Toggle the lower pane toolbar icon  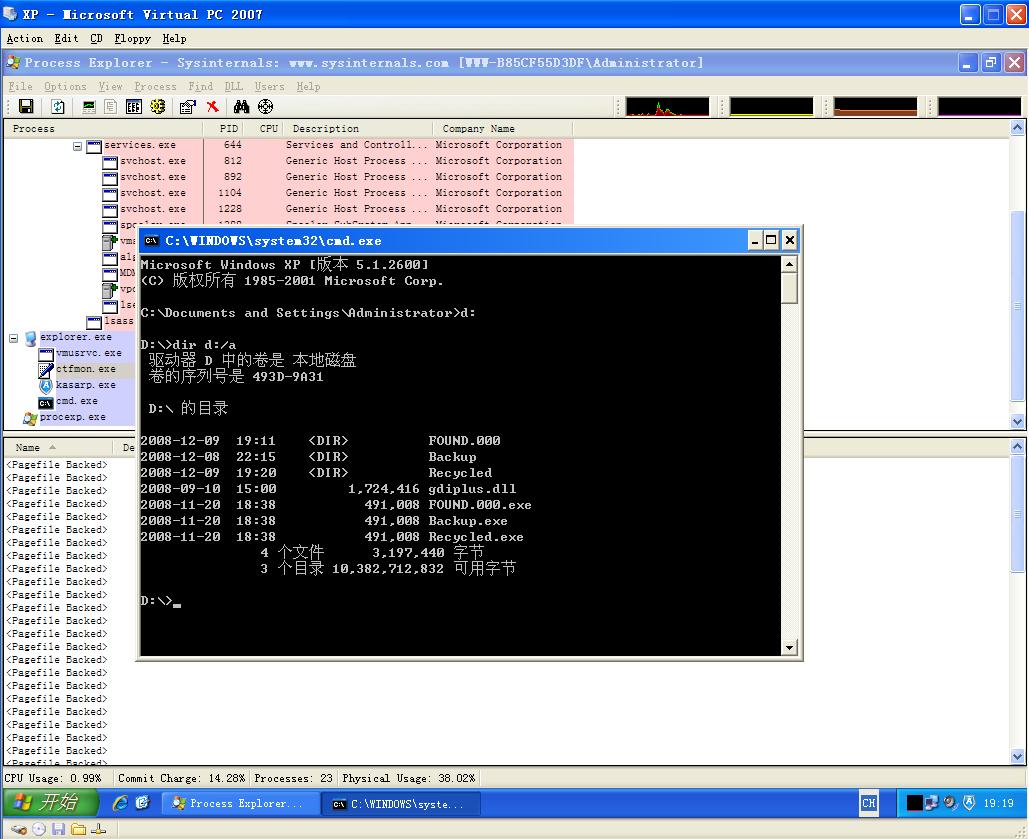coord(134,106)
